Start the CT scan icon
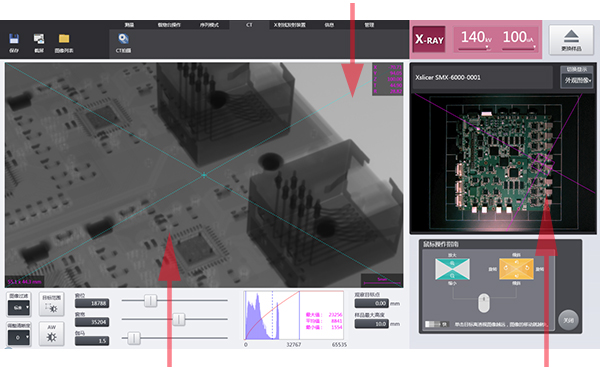The image size is (600, 369). click(x=123, y=39)
